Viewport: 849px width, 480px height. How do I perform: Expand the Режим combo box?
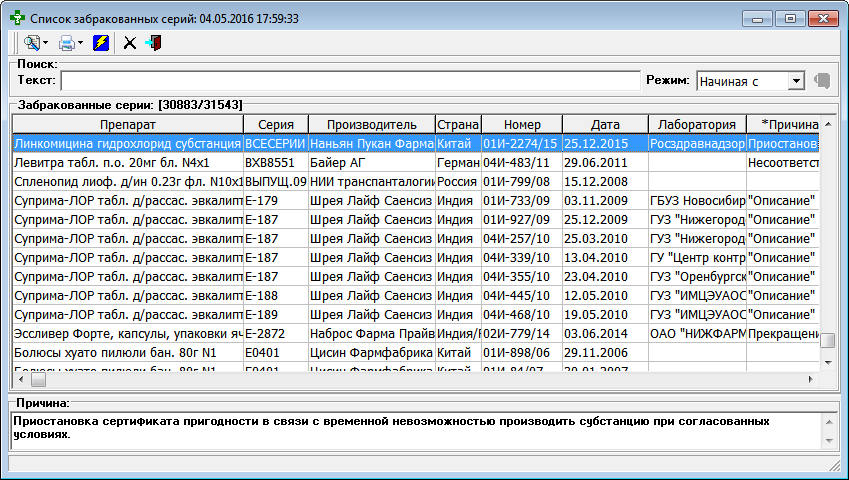coord(796,81)
